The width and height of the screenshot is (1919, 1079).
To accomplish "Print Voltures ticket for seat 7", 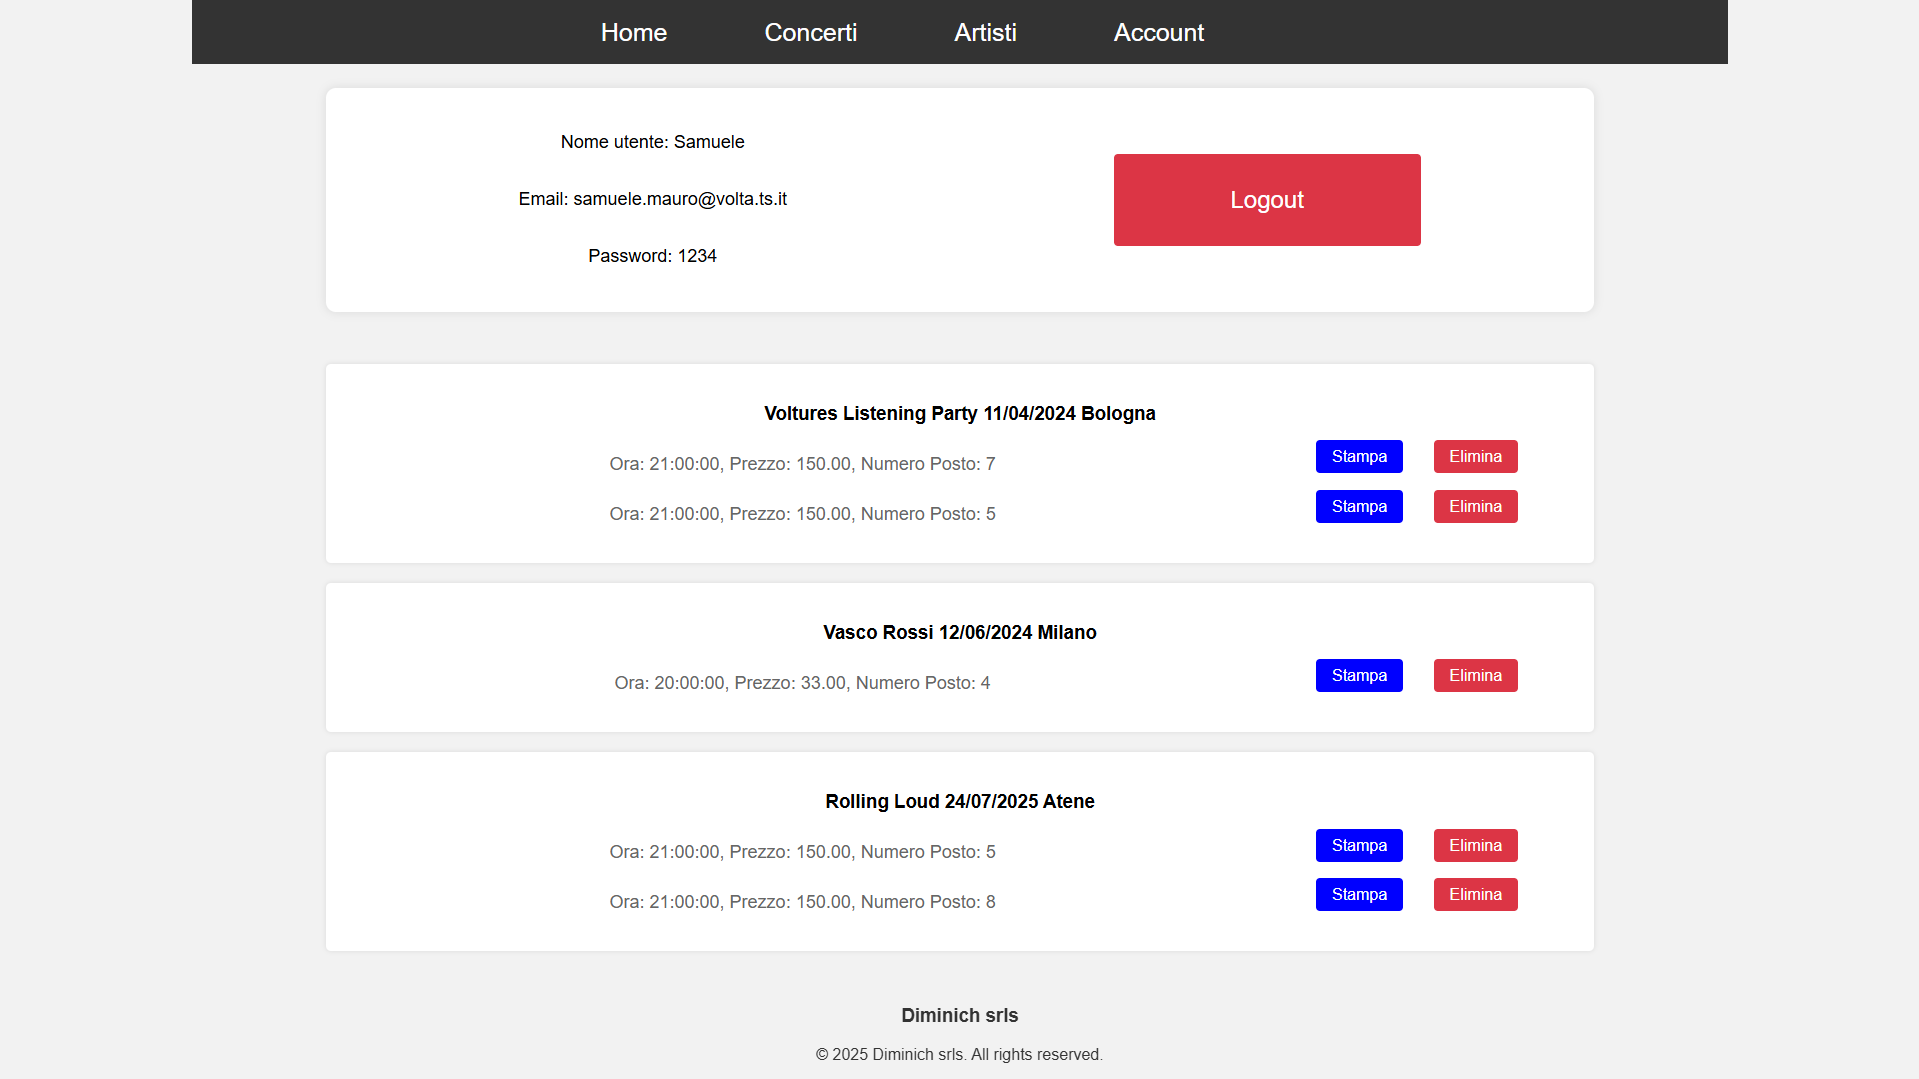I will (x=1358, y=456).
